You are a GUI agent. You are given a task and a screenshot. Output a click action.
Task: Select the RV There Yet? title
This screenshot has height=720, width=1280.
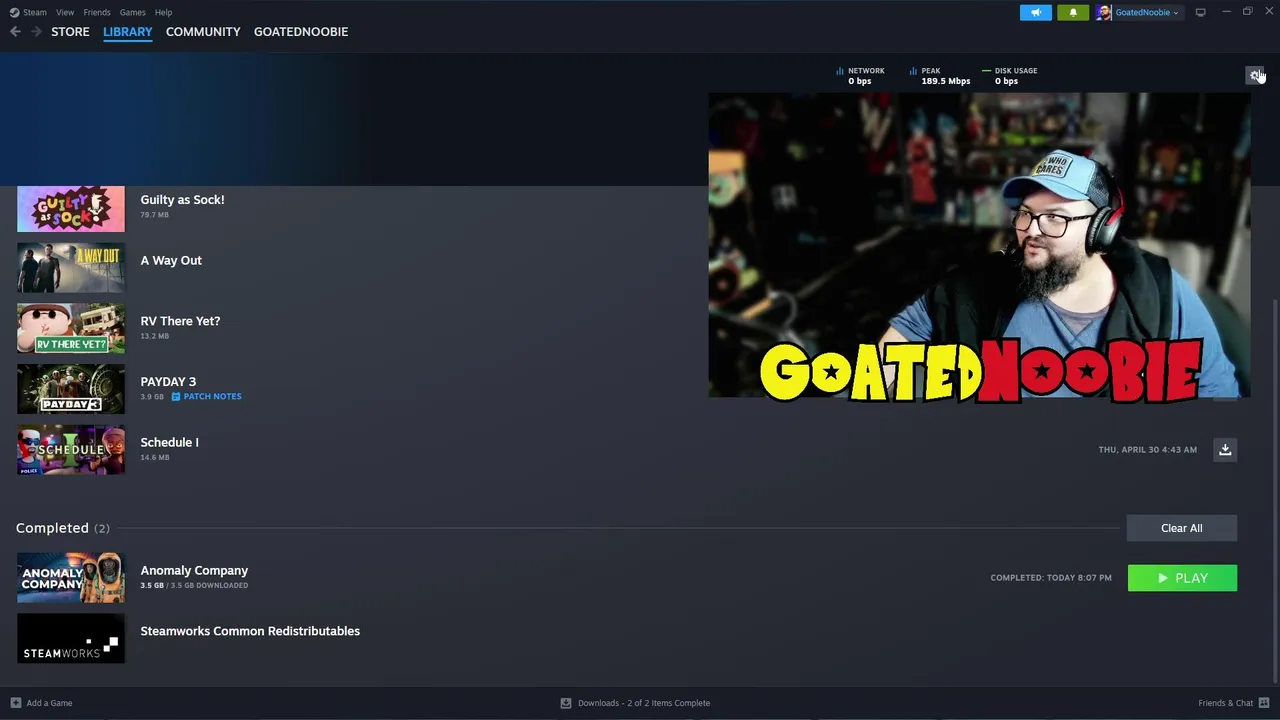180,321
